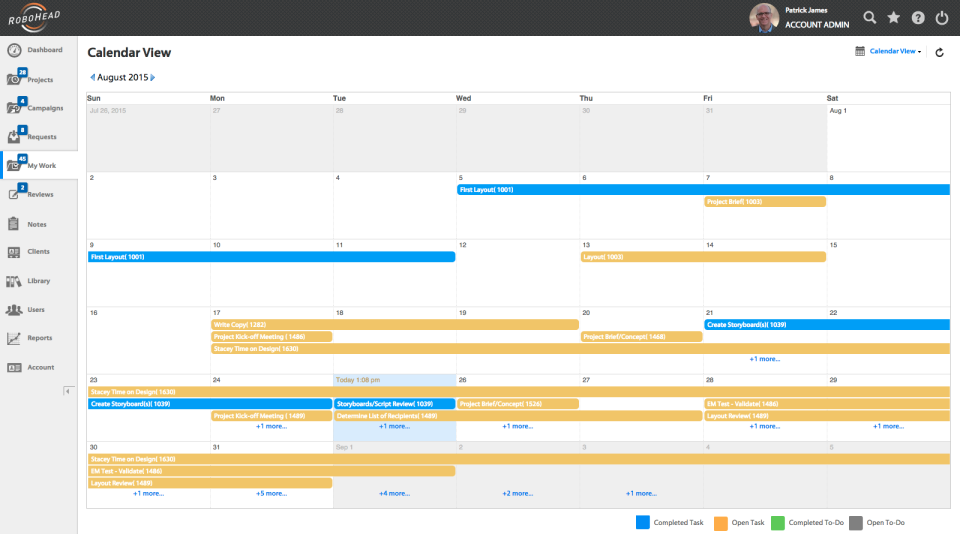
Task: Open Write Copy (1282) task bar
Action: (394, 325)
